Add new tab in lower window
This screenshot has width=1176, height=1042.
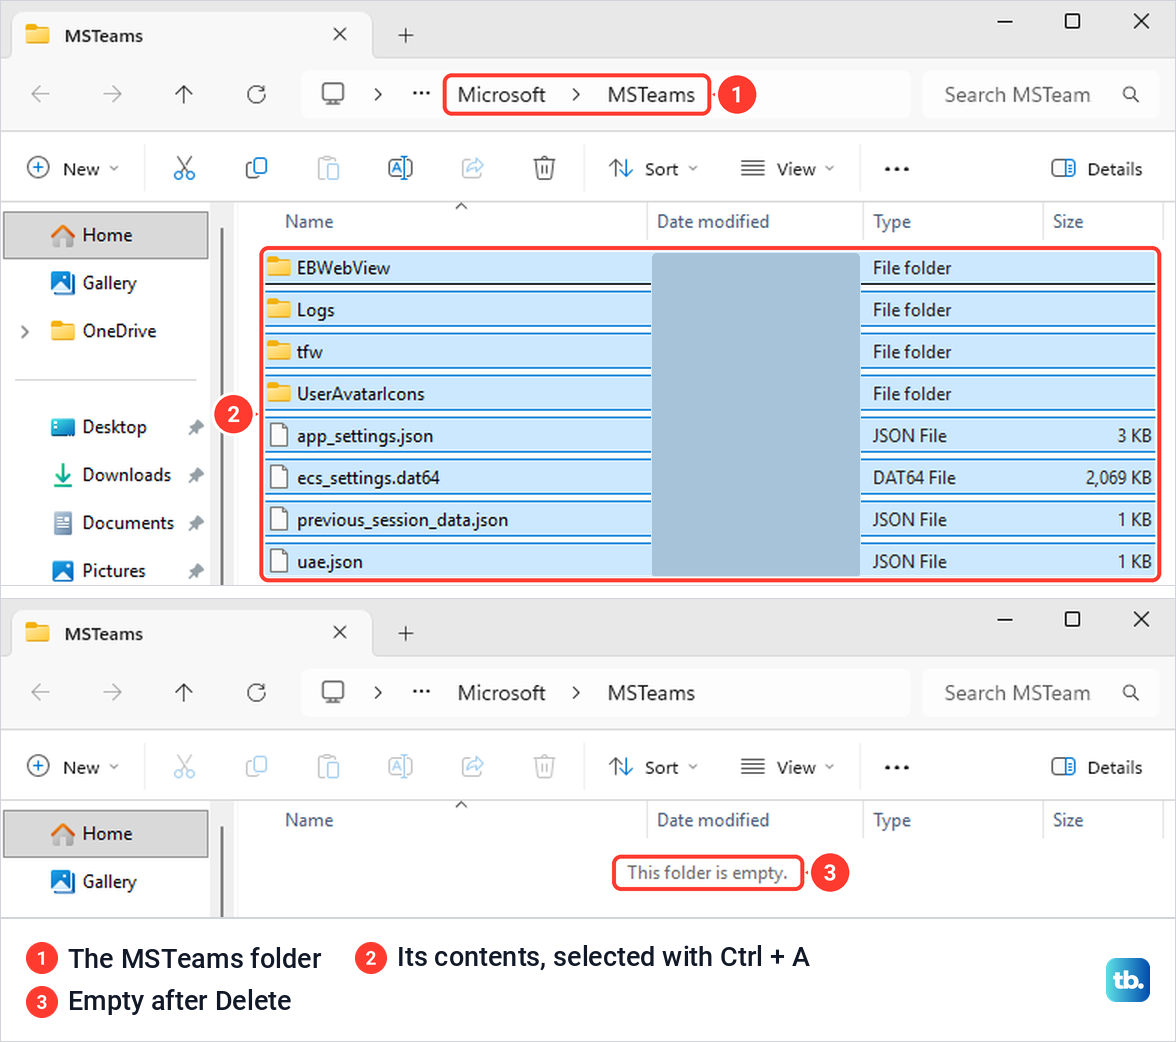tap(406, 633)
